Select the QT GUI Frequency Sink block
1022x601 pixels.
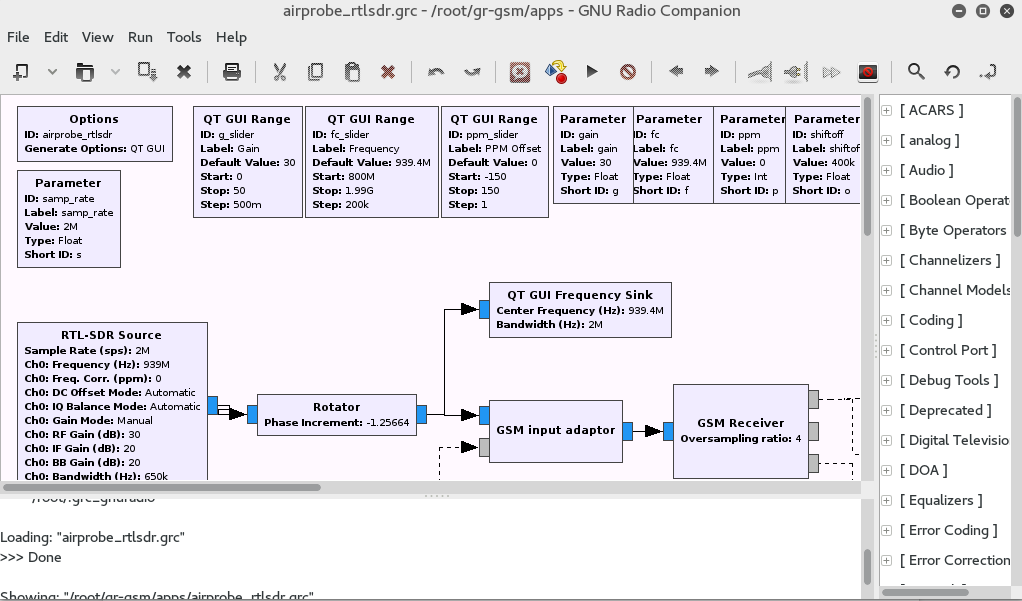tap(580, 310)
